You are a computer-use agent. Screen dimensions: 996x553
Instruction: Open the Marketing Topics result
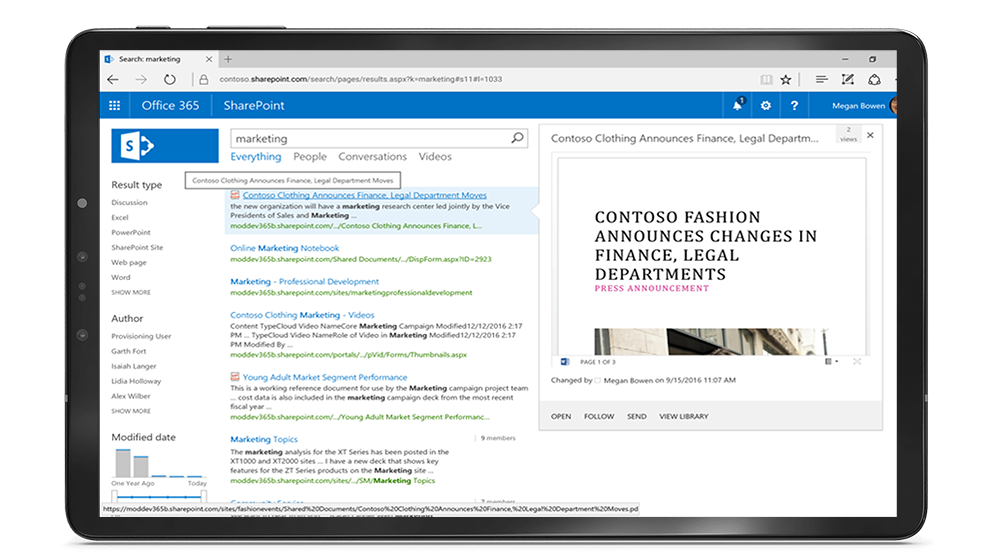pos(264,439)
